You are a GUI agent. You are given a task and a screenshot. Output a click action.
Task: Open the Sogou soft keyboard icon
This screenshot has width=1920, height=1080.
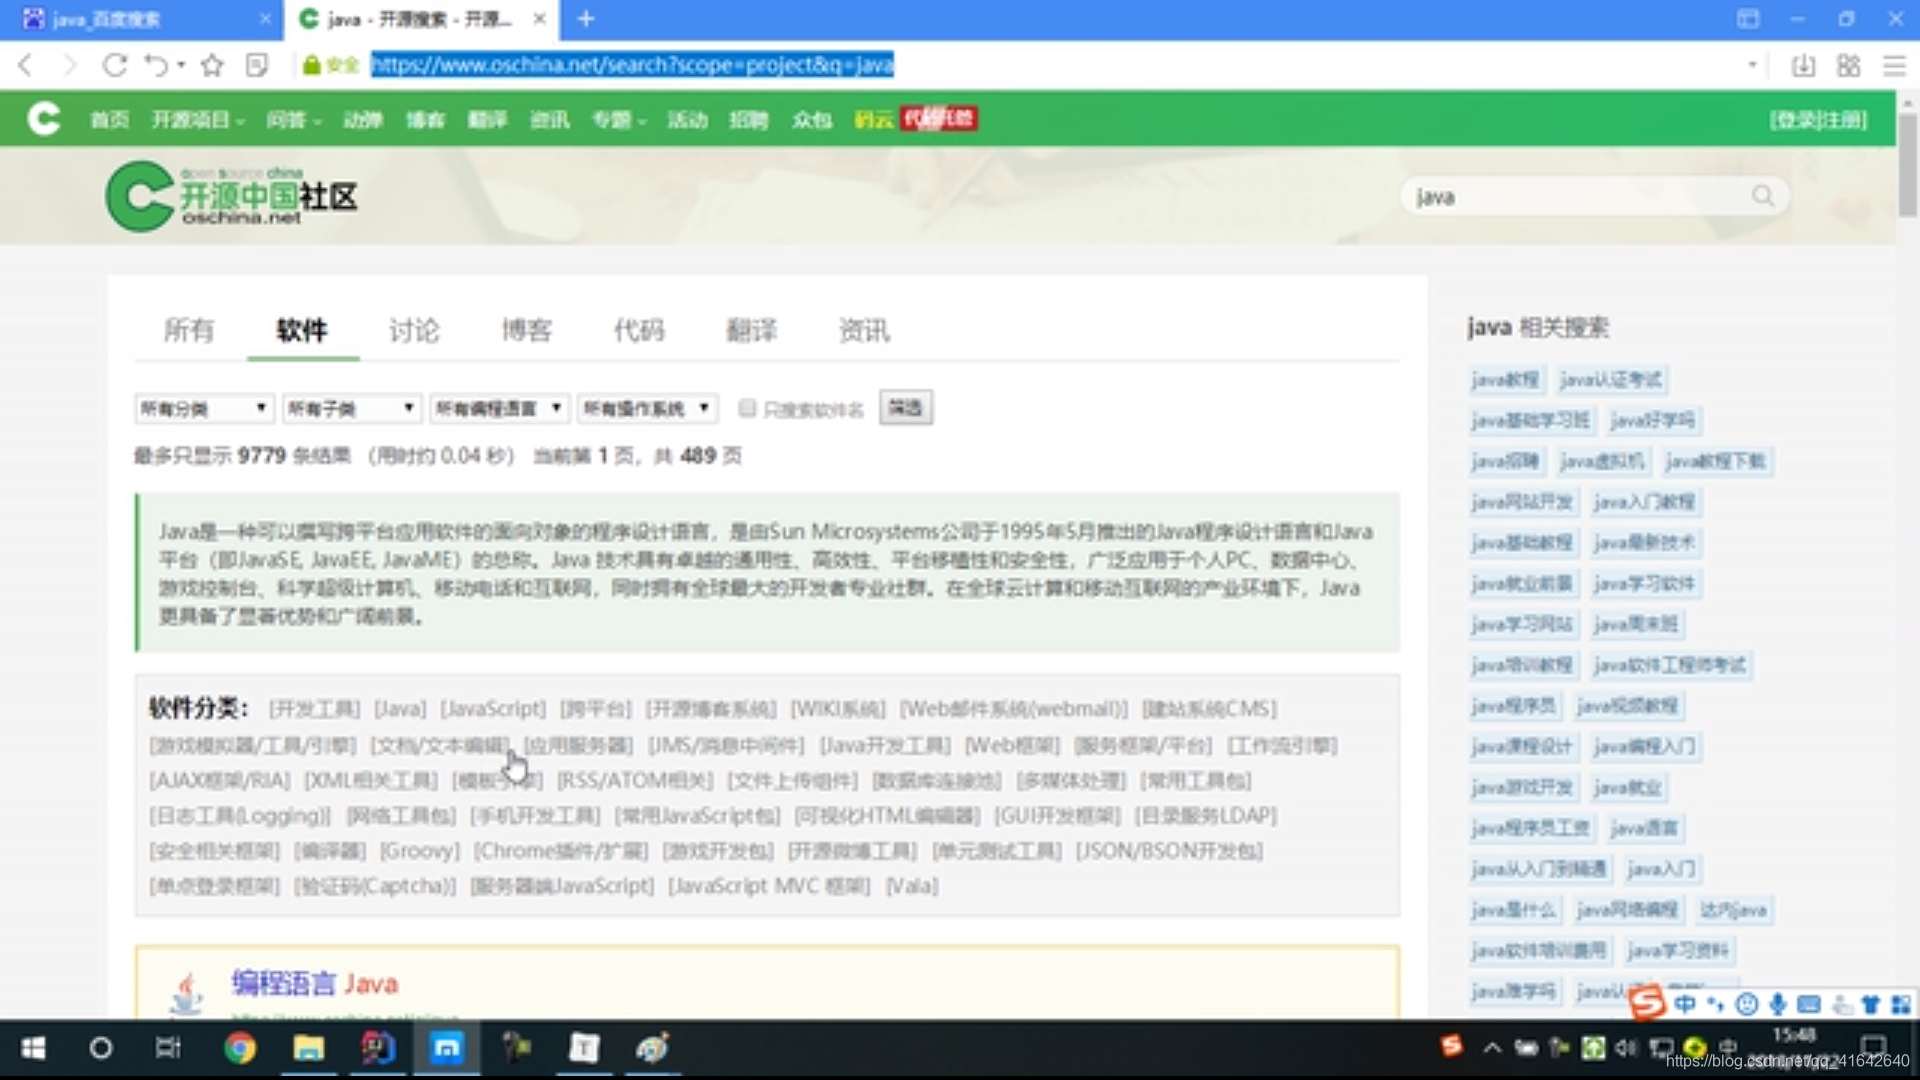1809,1004
